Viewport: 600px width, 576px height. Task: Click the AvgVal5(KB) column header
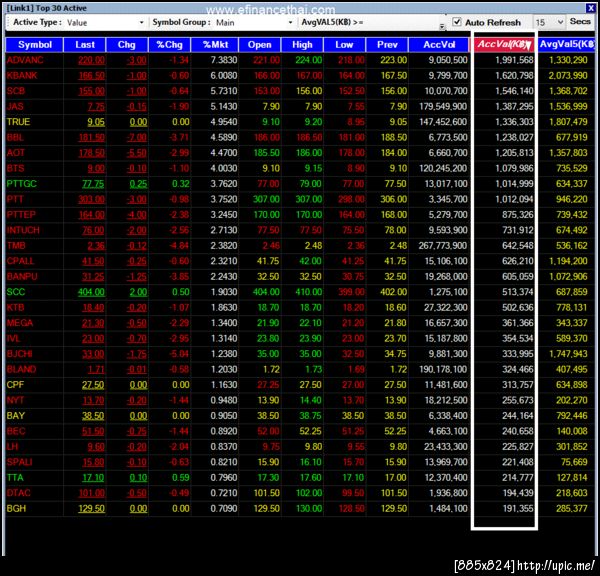(567, 45)
